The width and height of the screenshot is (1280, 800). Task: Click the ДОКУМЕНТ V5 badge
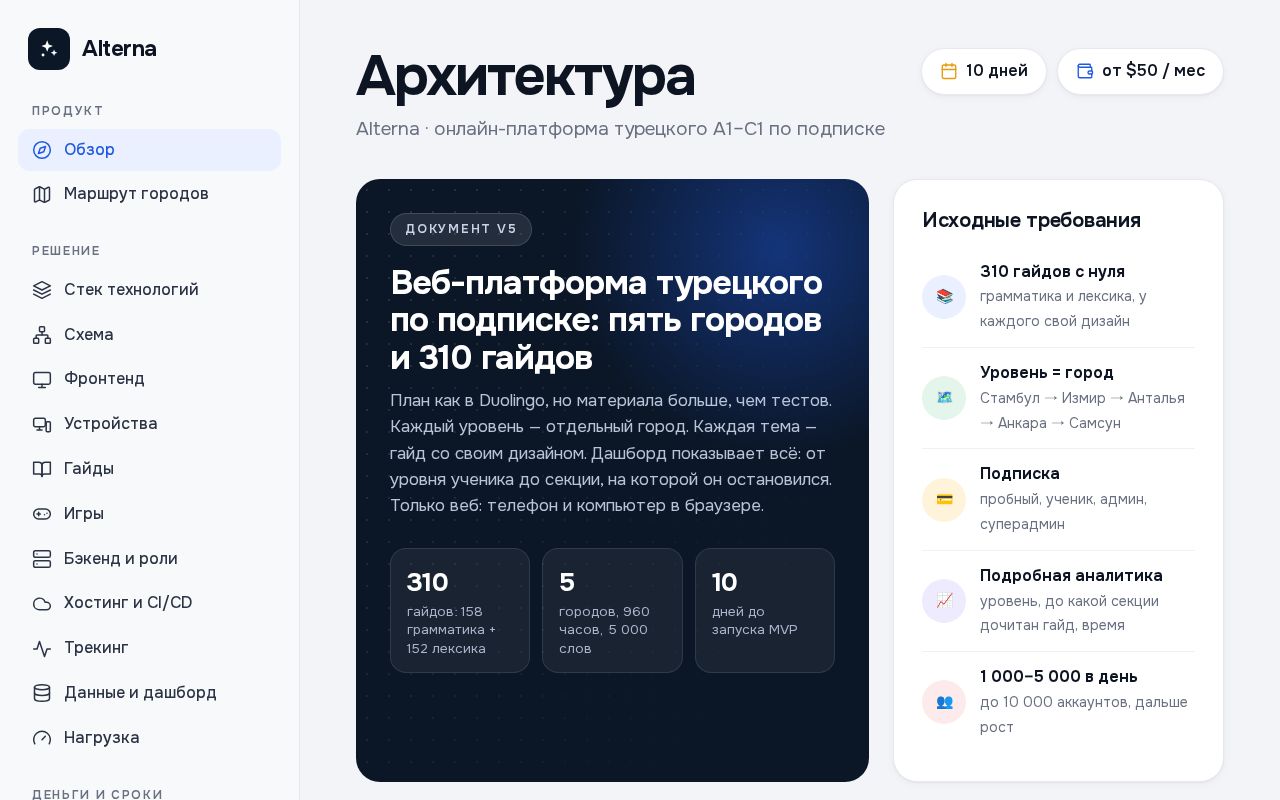coord(461,229)
